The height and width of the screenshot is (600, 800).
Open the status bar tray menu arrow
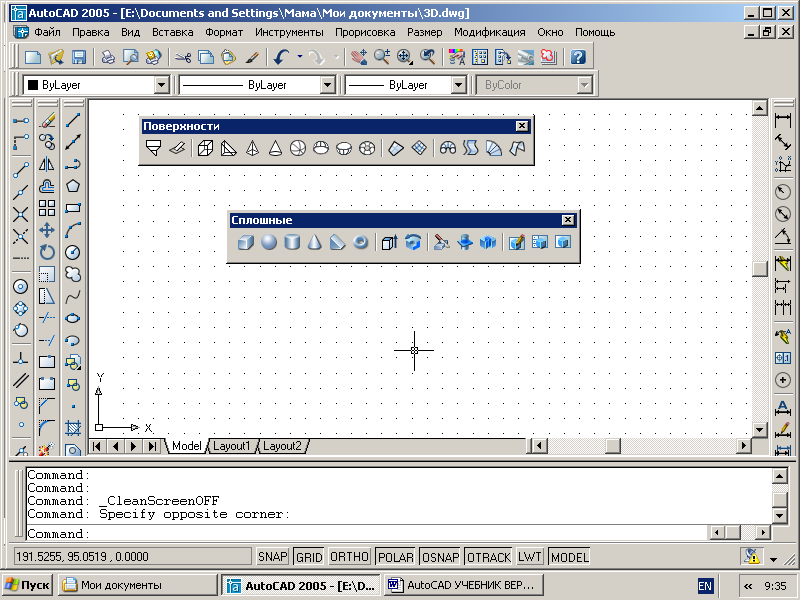(773, 559)
